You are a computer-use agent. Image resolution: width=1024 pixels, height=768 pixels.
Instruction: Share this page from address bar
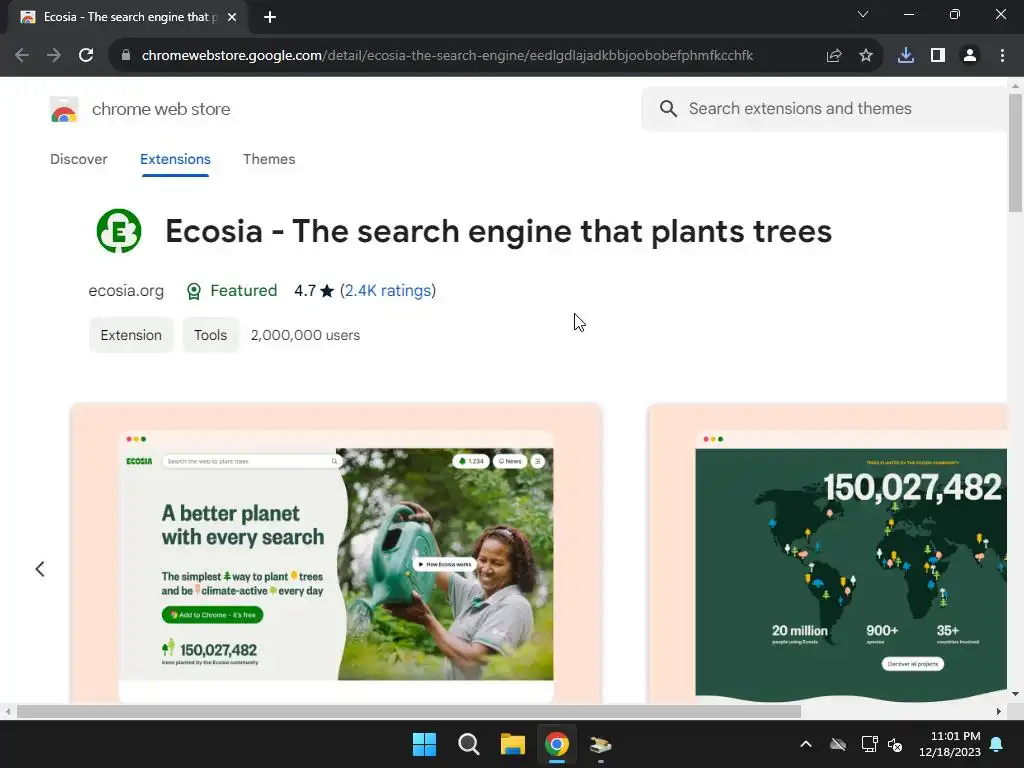(834, 56)
